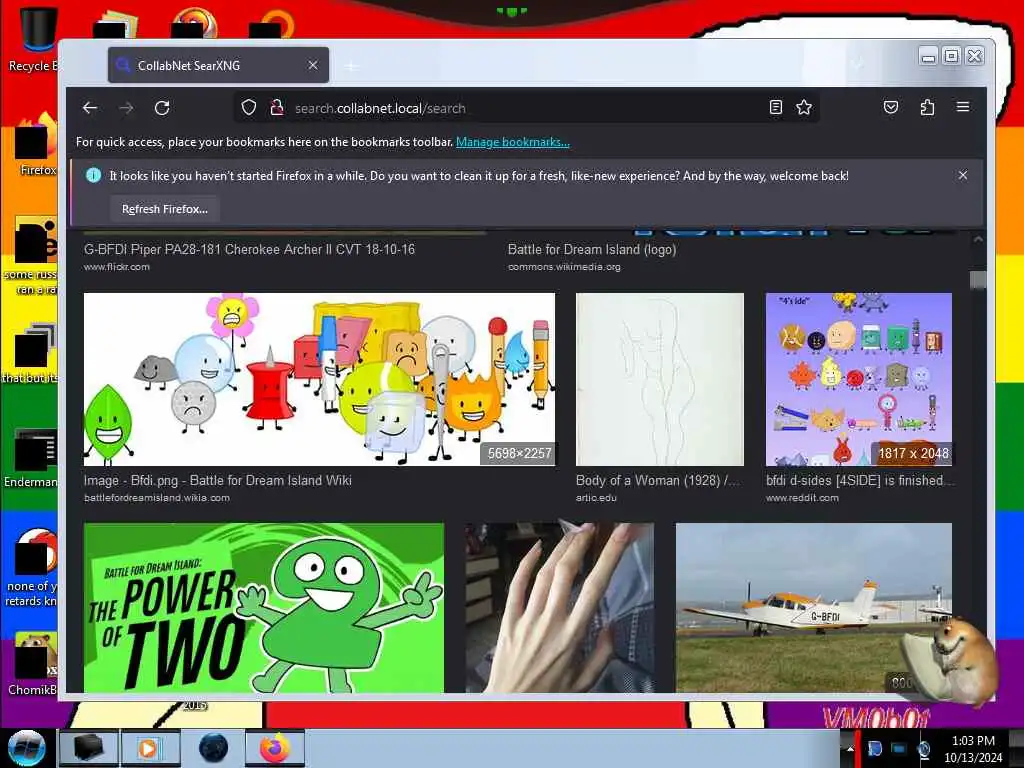Reload the current search page
Image resolution: width=1024 pixels, height=768 pixels.
click(x=162, y=108)
